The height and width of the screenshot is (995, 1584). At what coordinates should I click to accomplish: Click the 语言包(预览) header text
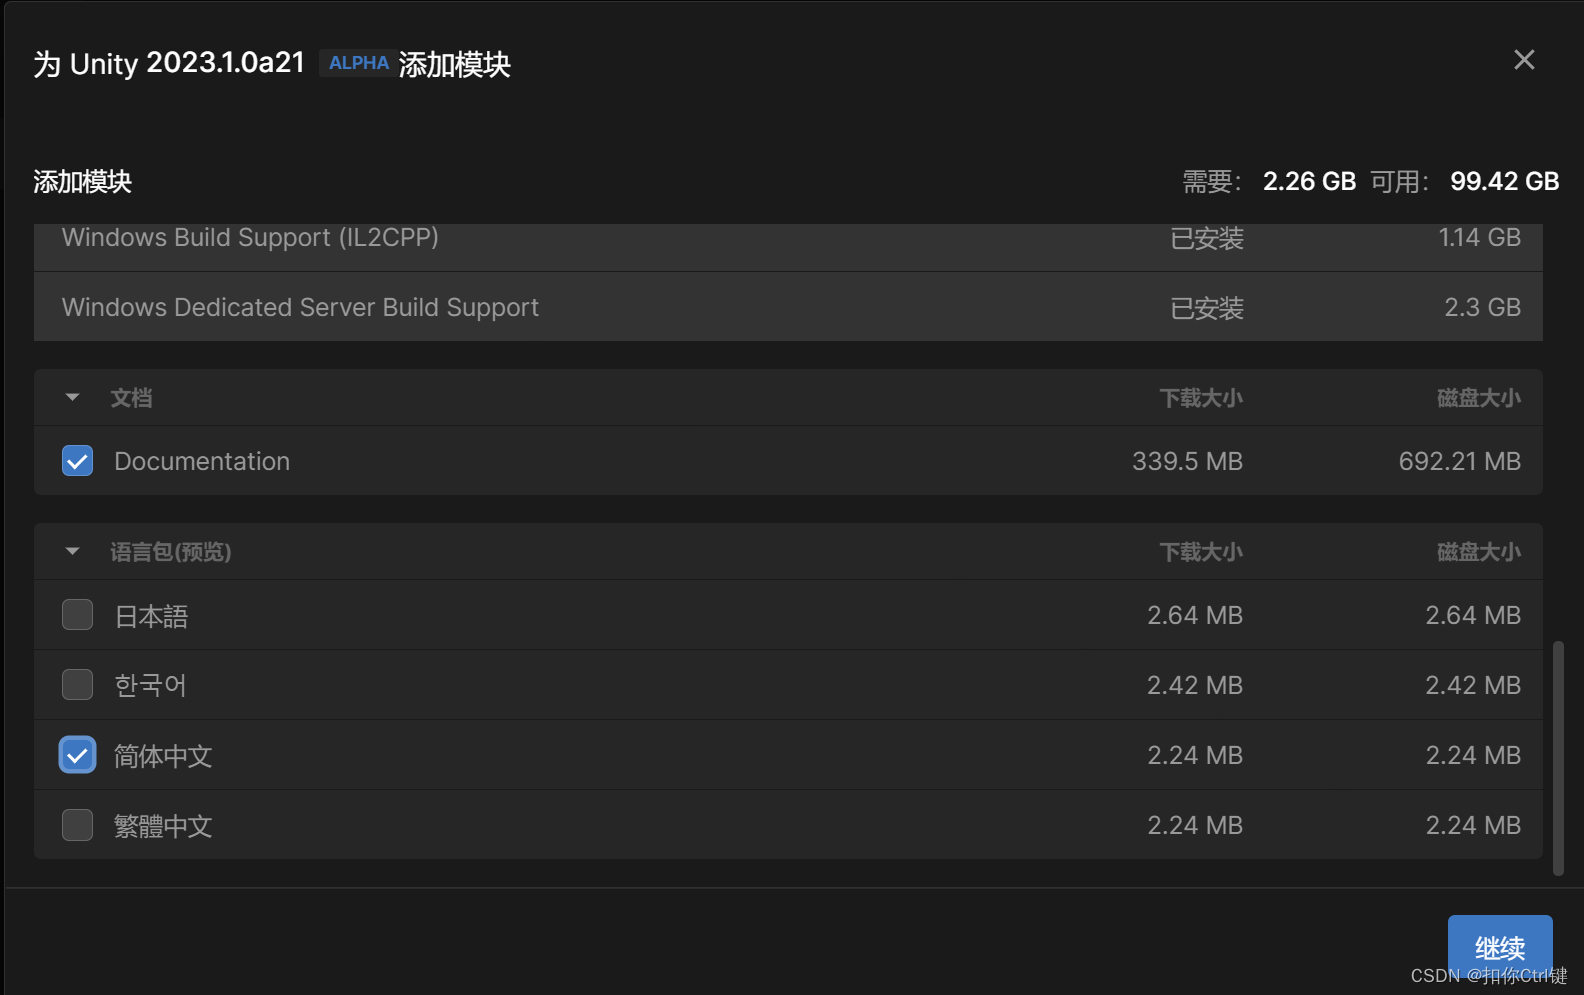point(171,552)
